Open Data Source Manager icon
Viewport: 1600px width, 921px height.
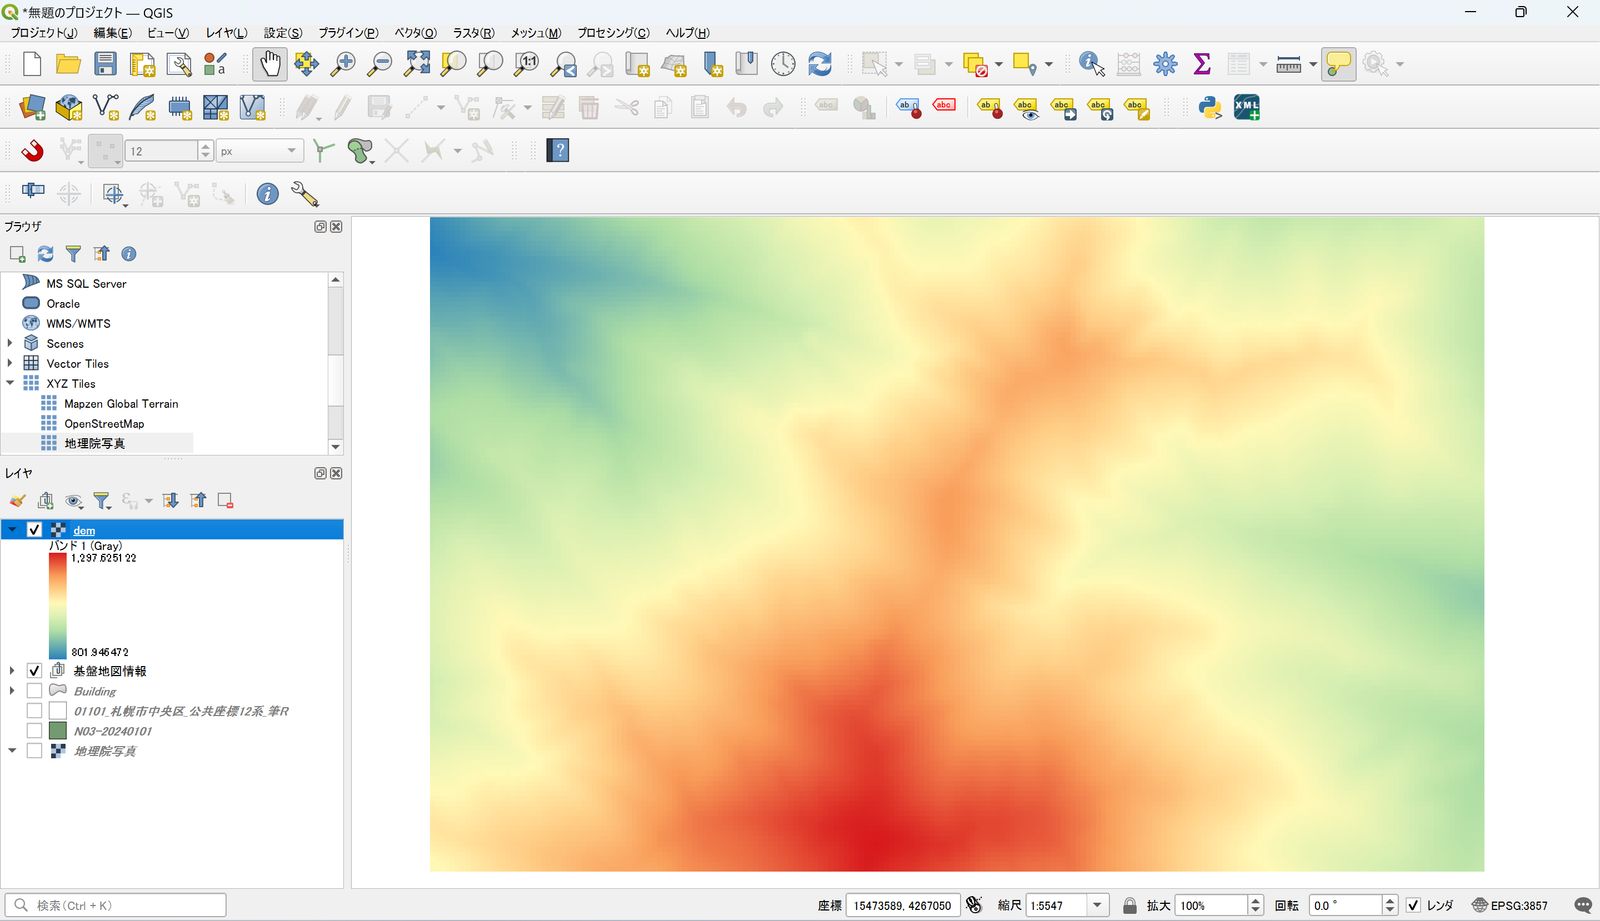pos(32,107)
